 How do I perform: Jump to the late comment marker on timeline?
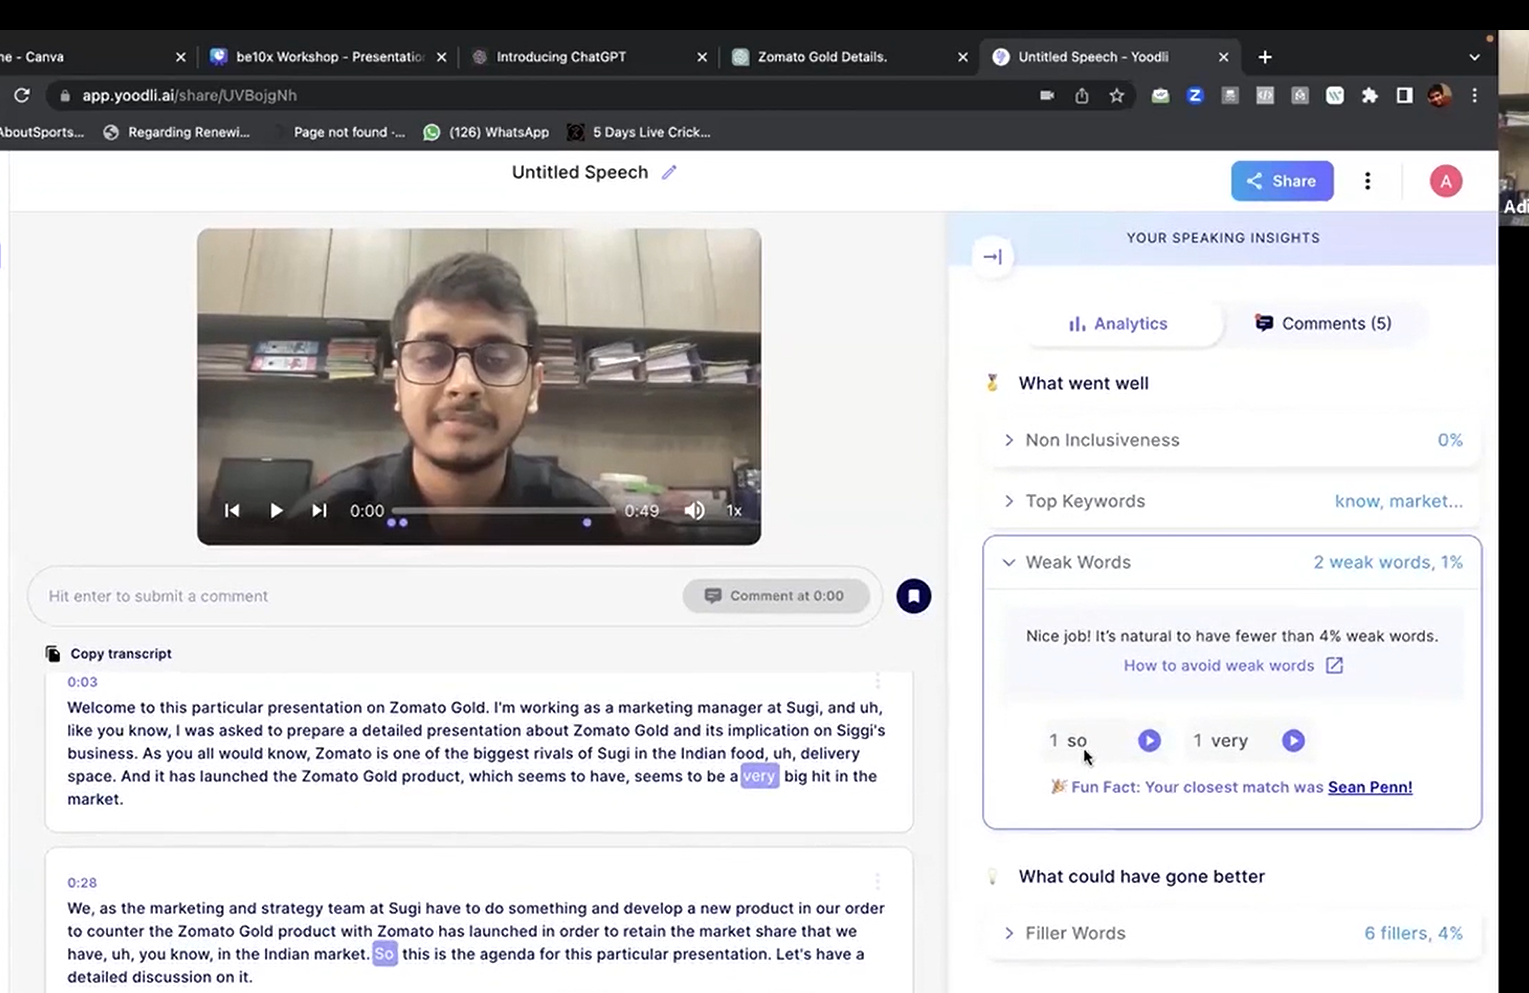(587, 522)
